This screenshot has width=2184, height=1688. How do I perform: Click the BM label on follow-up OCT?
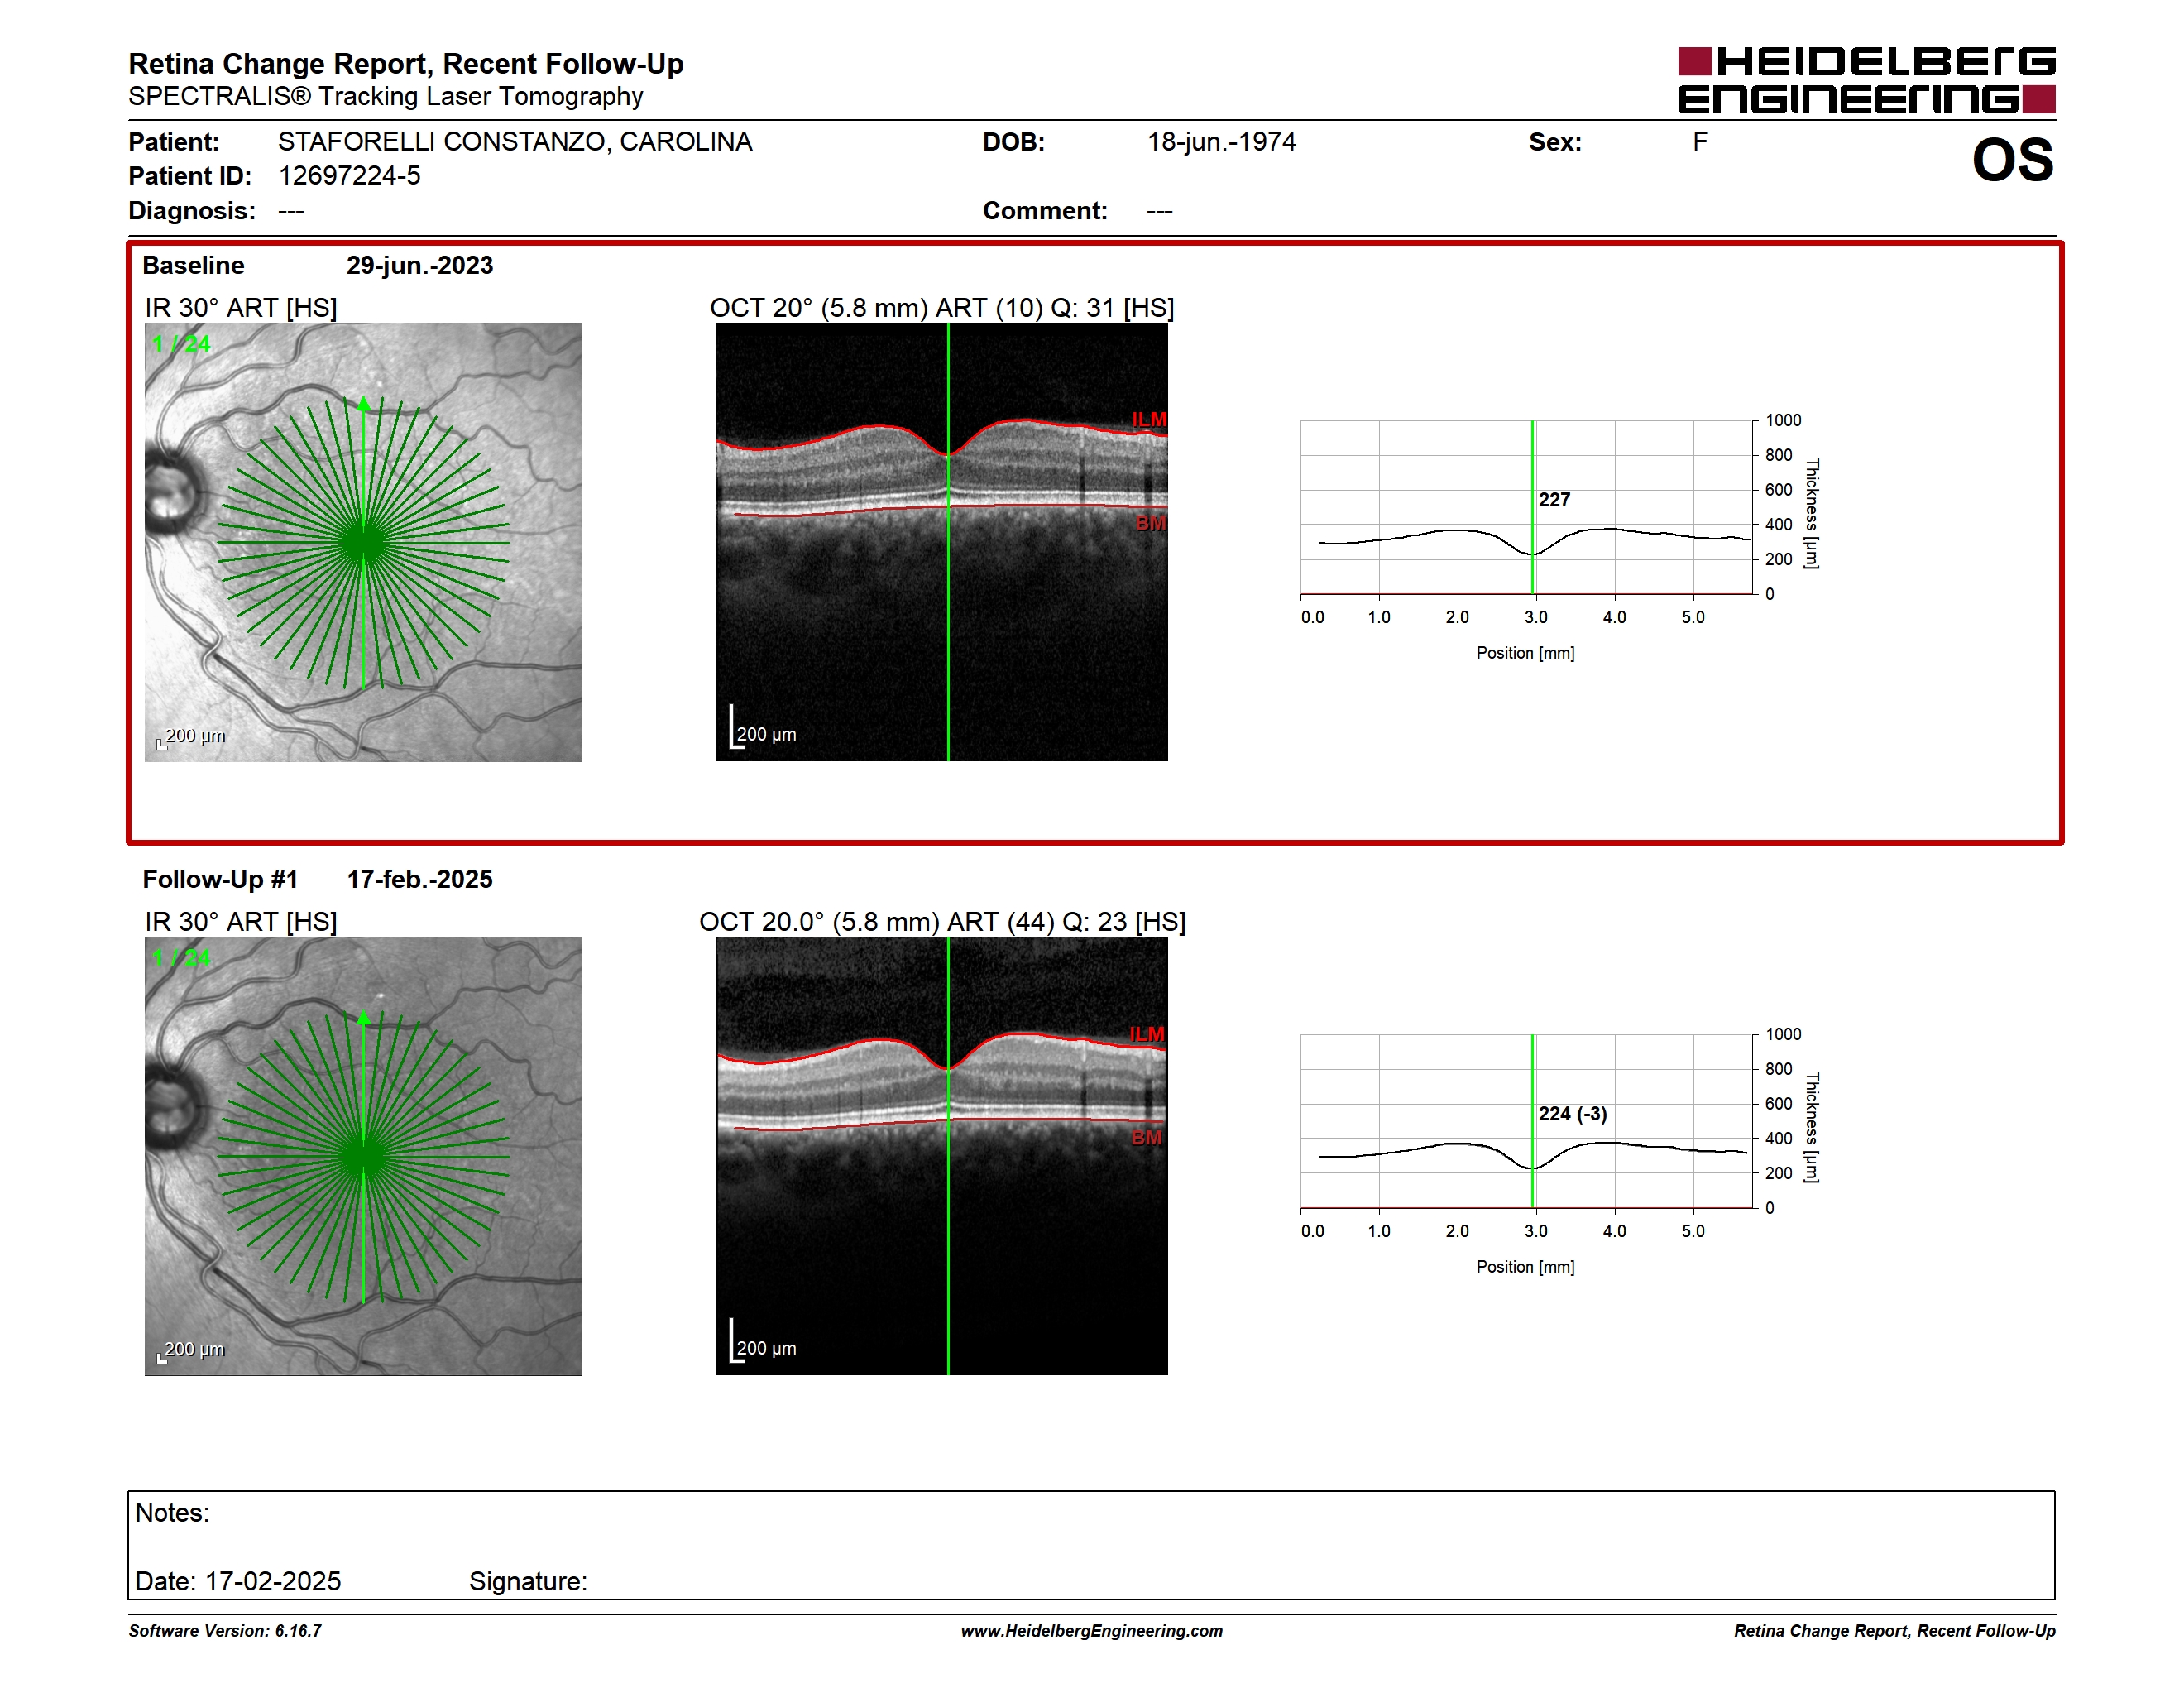click(1147, 1138)
